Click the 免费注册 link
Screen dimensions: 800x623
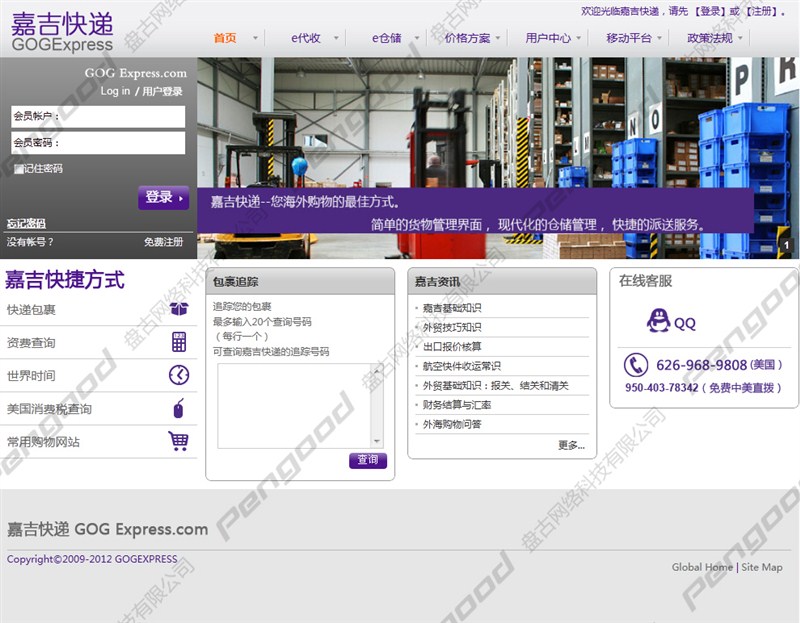click(163, 242)
